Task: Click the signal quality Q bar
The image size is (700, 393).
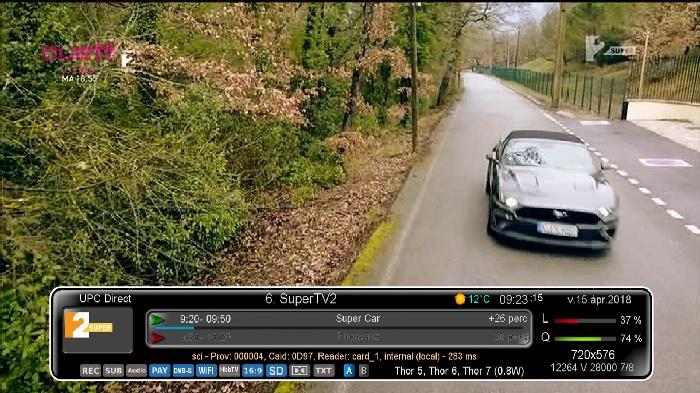Action: (585, 339)
